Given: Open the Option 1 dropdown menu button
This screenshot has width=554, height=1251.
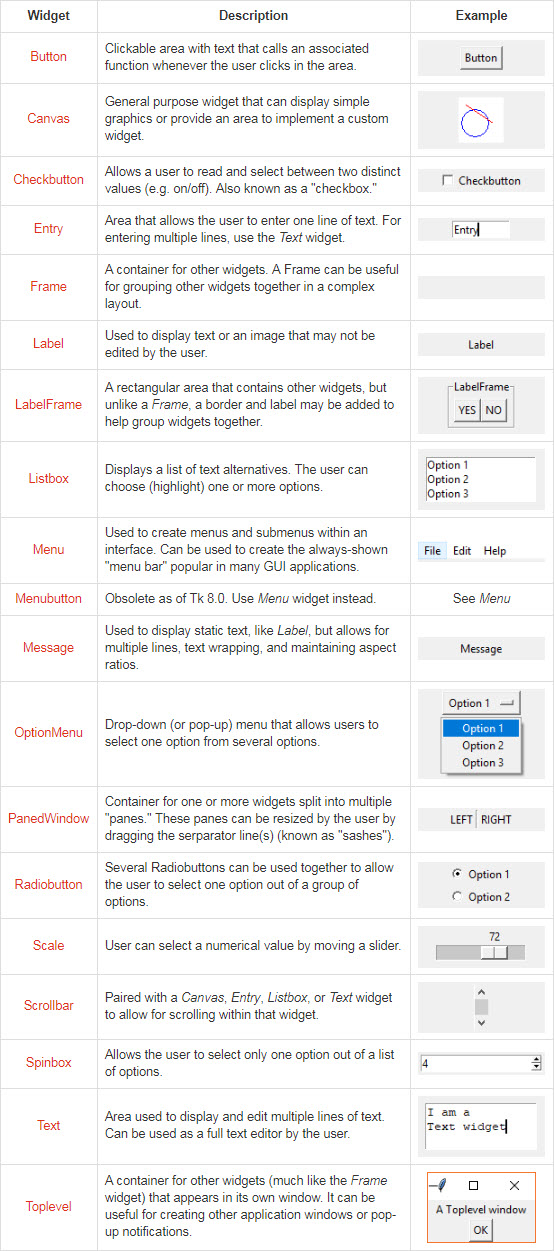Looking at the screenshot, I should (x=481, y=703).
